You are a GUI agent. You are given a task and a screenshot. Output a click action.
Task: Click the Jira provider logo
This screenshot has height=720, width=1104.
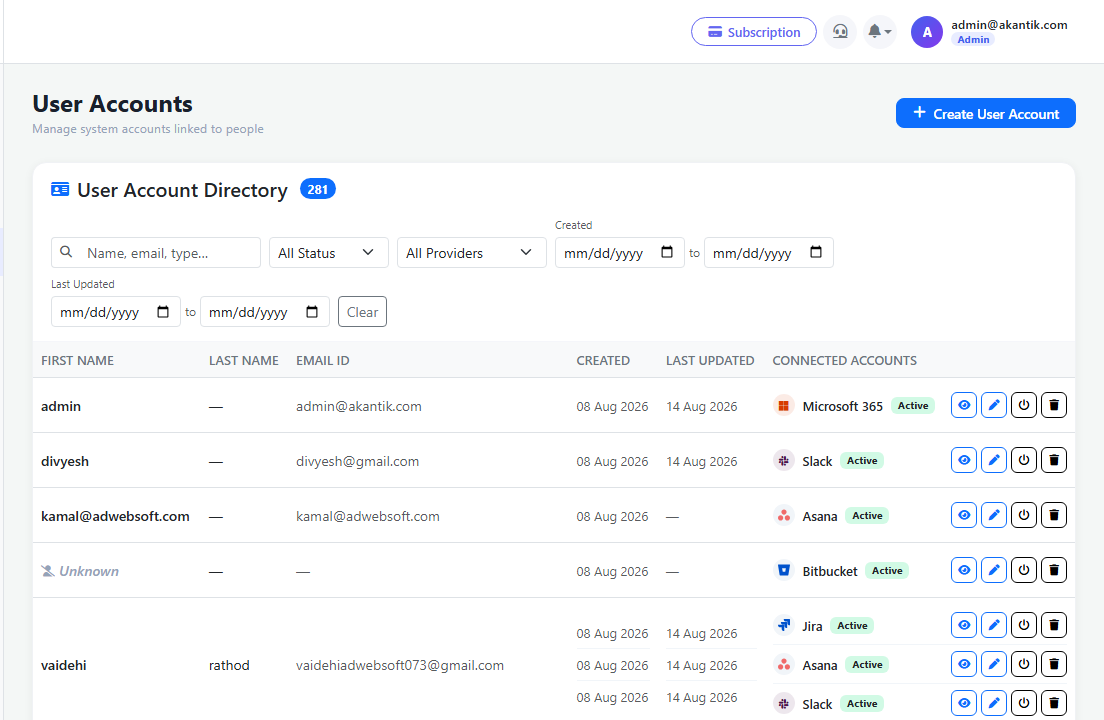click(784, 625)
